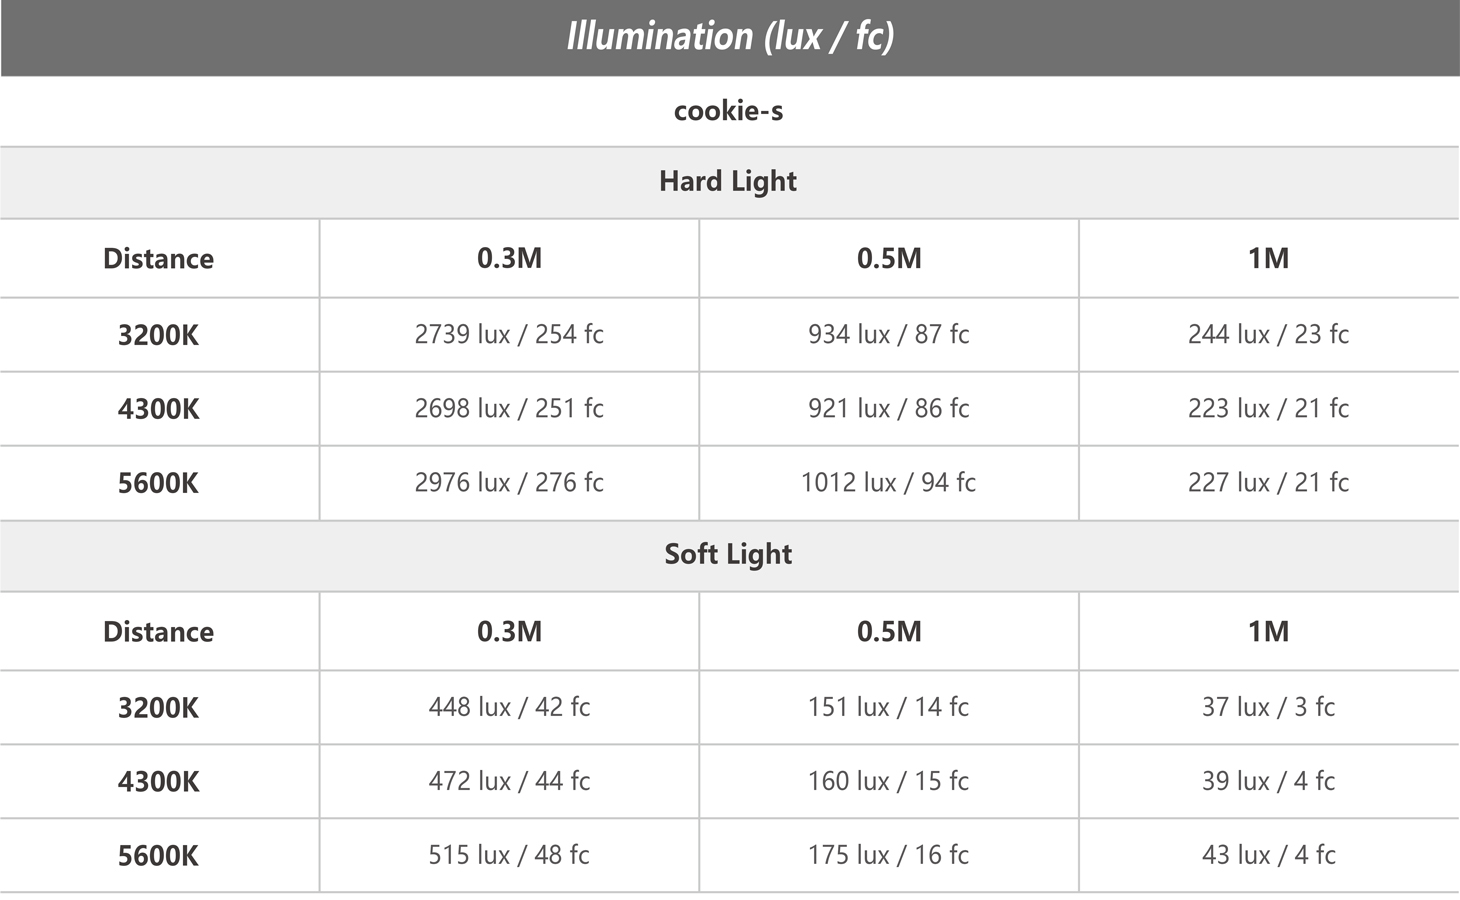
Task: Select the 1012 lux / 94 fc value
Action: pyautogui.click(x=889, y=482)
